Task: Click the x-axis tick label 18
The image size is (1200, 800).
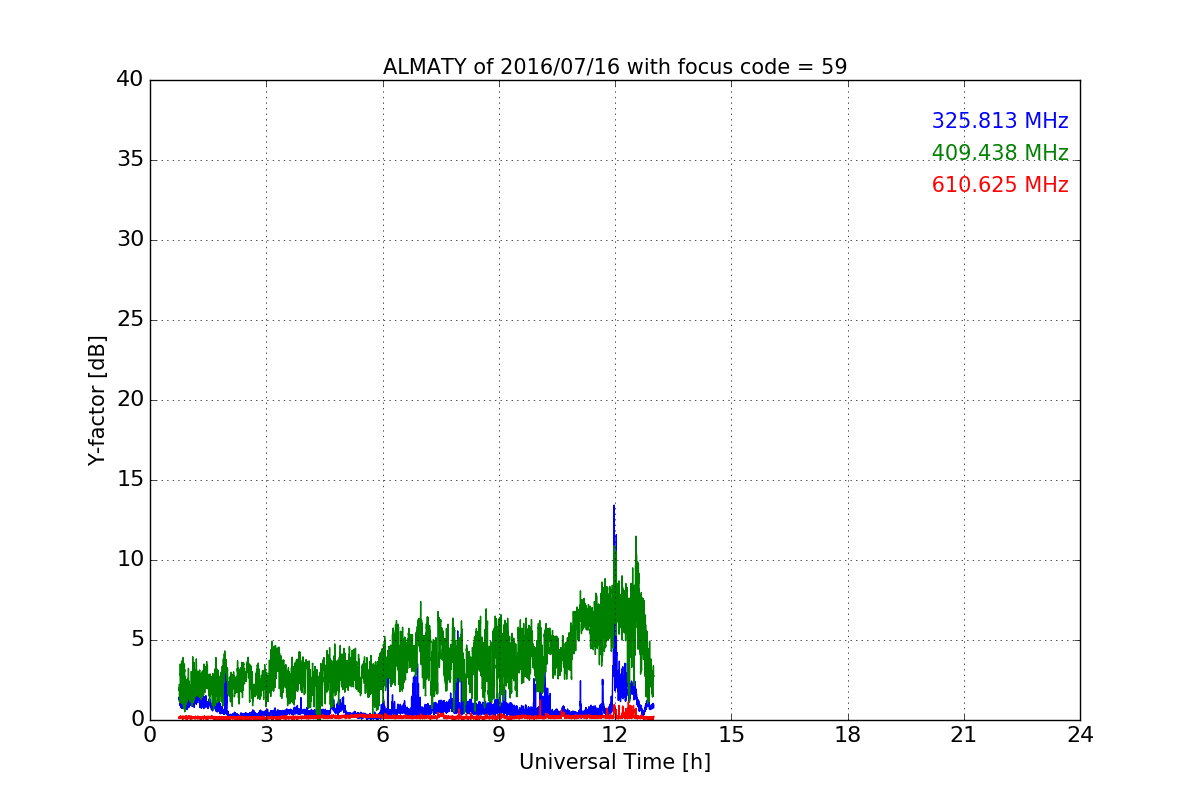Action: 848,735
